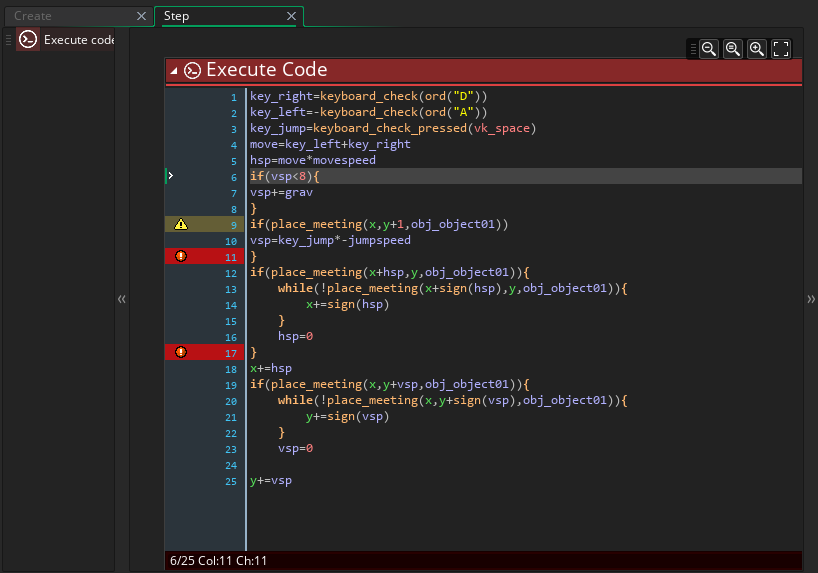The width and height of the screenshot is (818, 573).
Task: Click the x+=sign(hsp) line
Action: tap(347, 304)
